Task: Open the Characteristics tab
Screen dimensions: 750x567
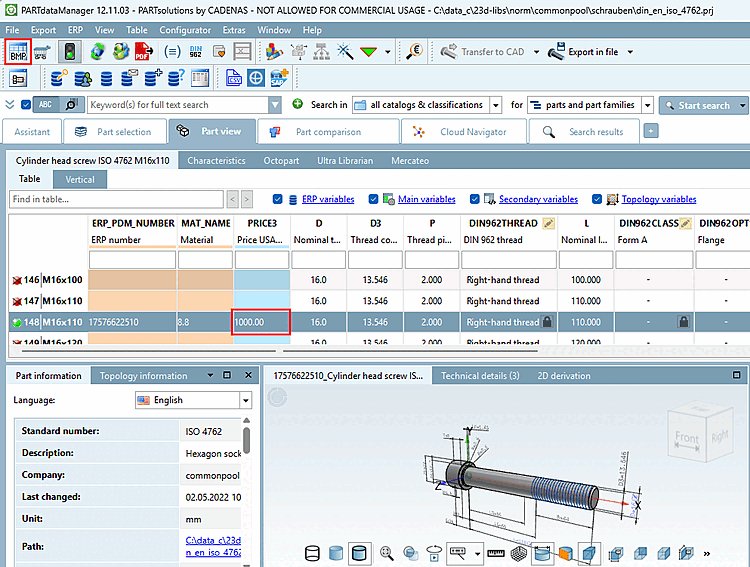Action: 216,161
